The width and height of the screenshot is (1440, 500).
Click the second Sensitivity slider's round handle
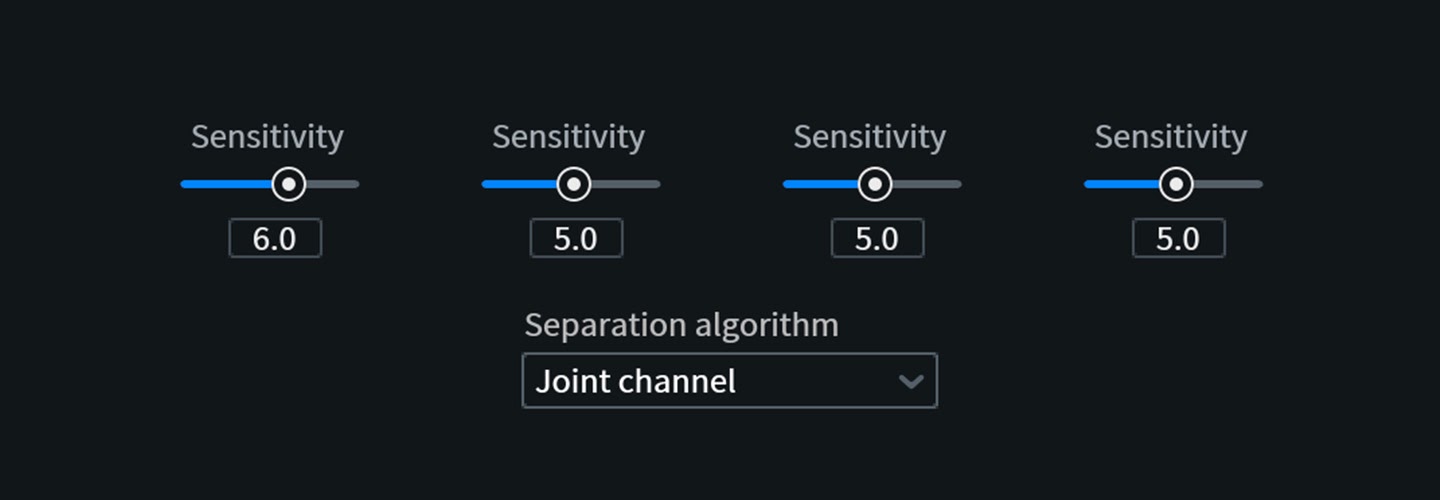(x=573, y=184)
